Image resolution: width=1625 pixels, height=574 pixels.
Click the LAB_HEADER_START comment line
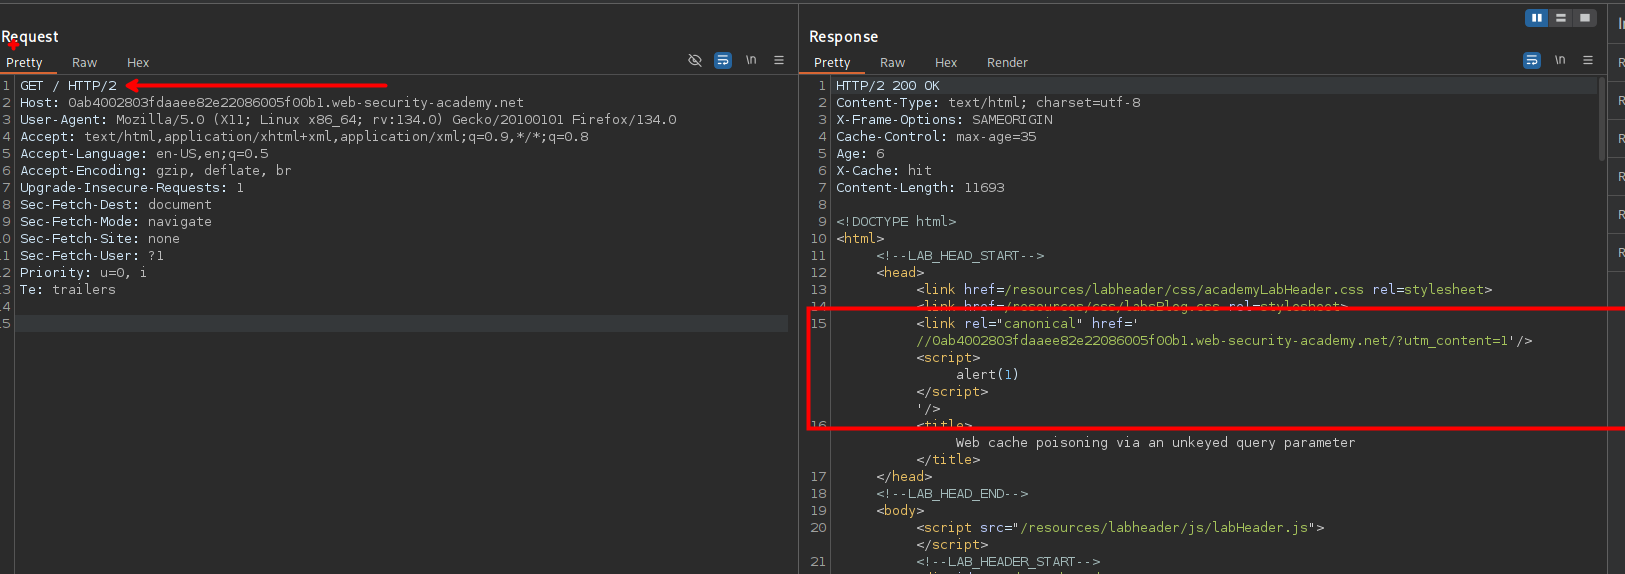coord(1008,562)
